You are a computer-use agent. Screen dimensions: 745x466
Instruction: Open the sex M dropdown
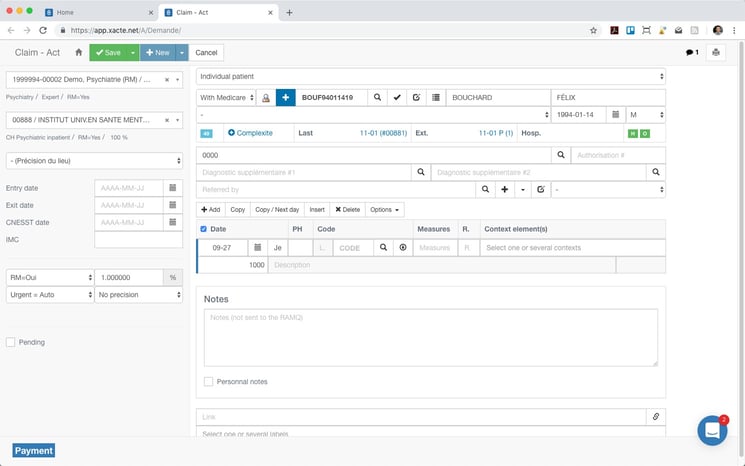click(x=646, y=114)
